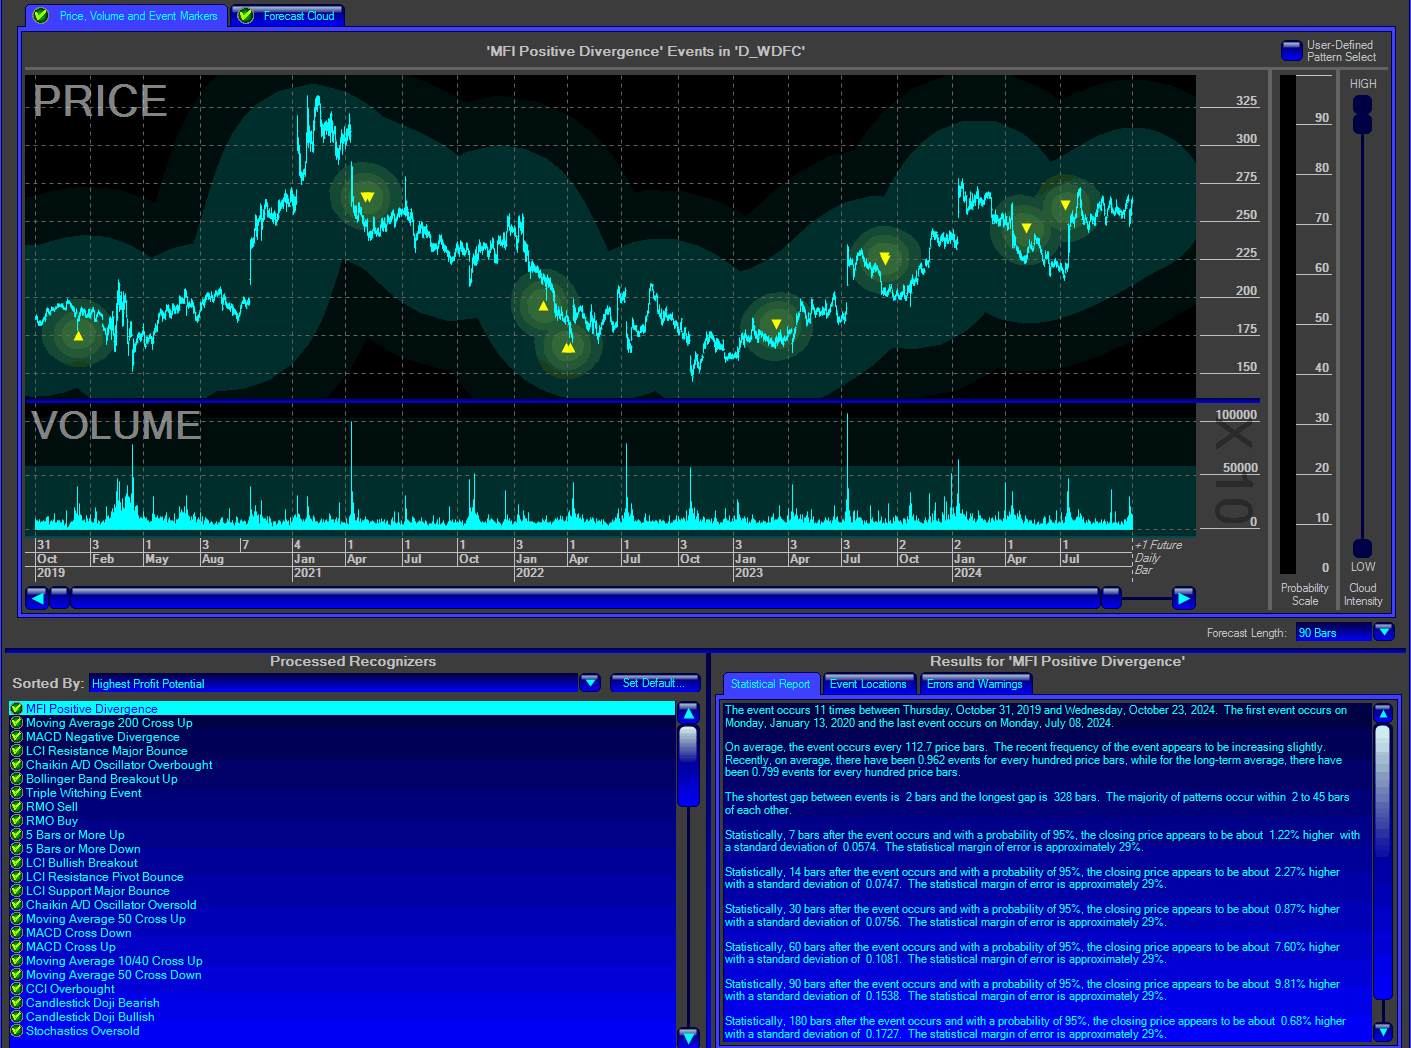Click the chart scroll left arrow
Screen dimensions: 1411x1048
pyautogui.click(x=37, y=598)
